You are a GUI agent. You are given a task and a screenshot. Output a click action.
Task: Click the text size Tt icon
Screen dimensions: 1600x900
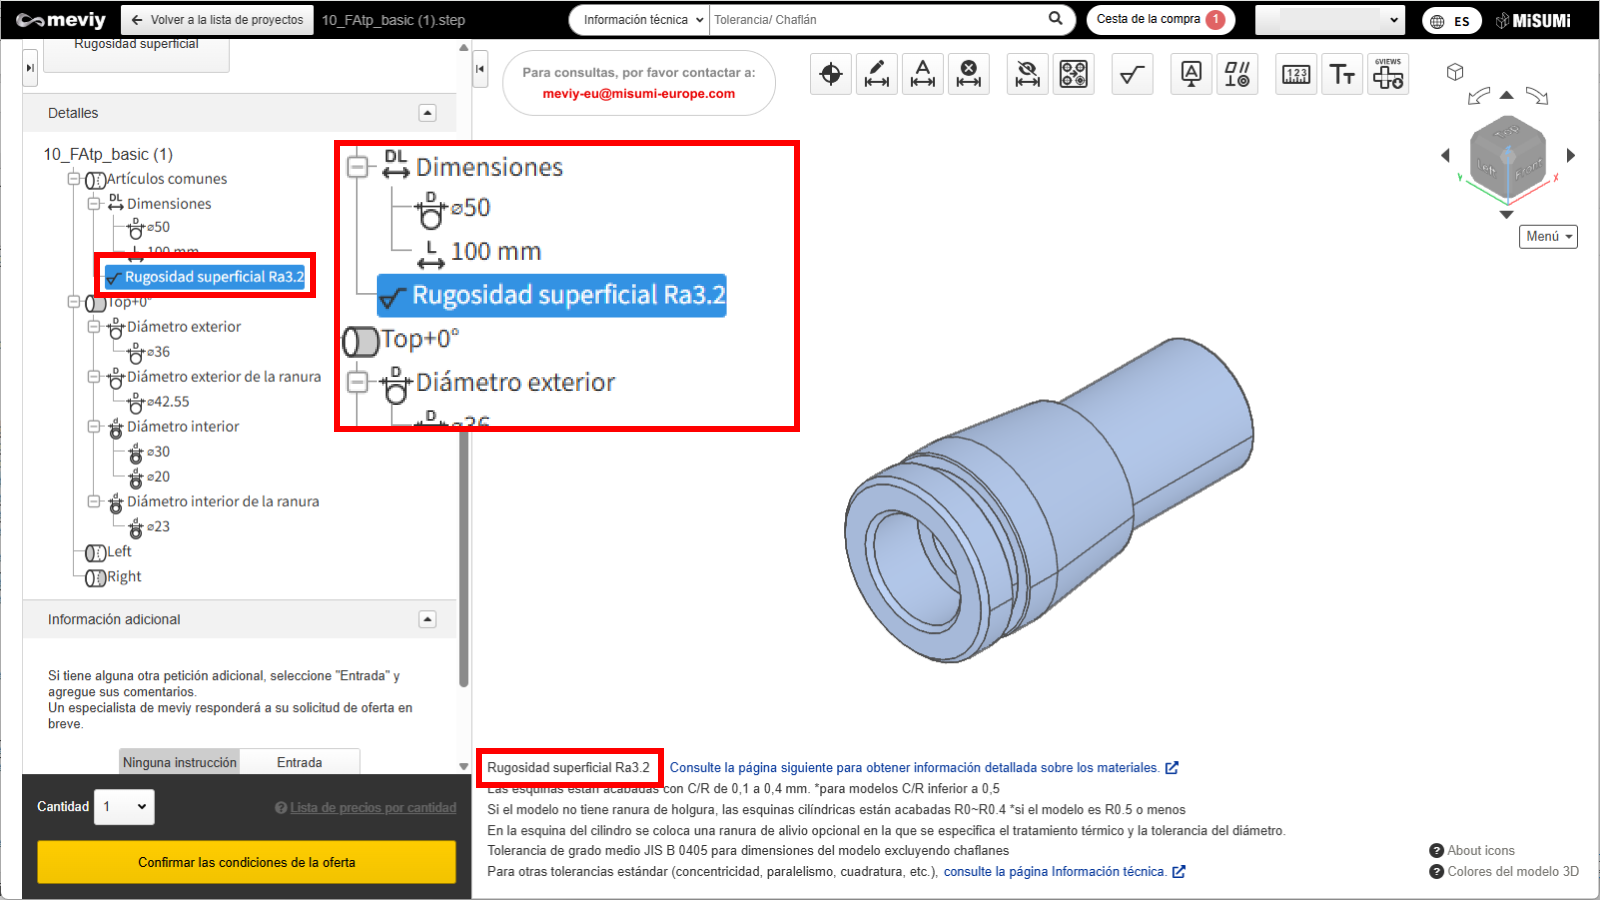pos(1342,75)
